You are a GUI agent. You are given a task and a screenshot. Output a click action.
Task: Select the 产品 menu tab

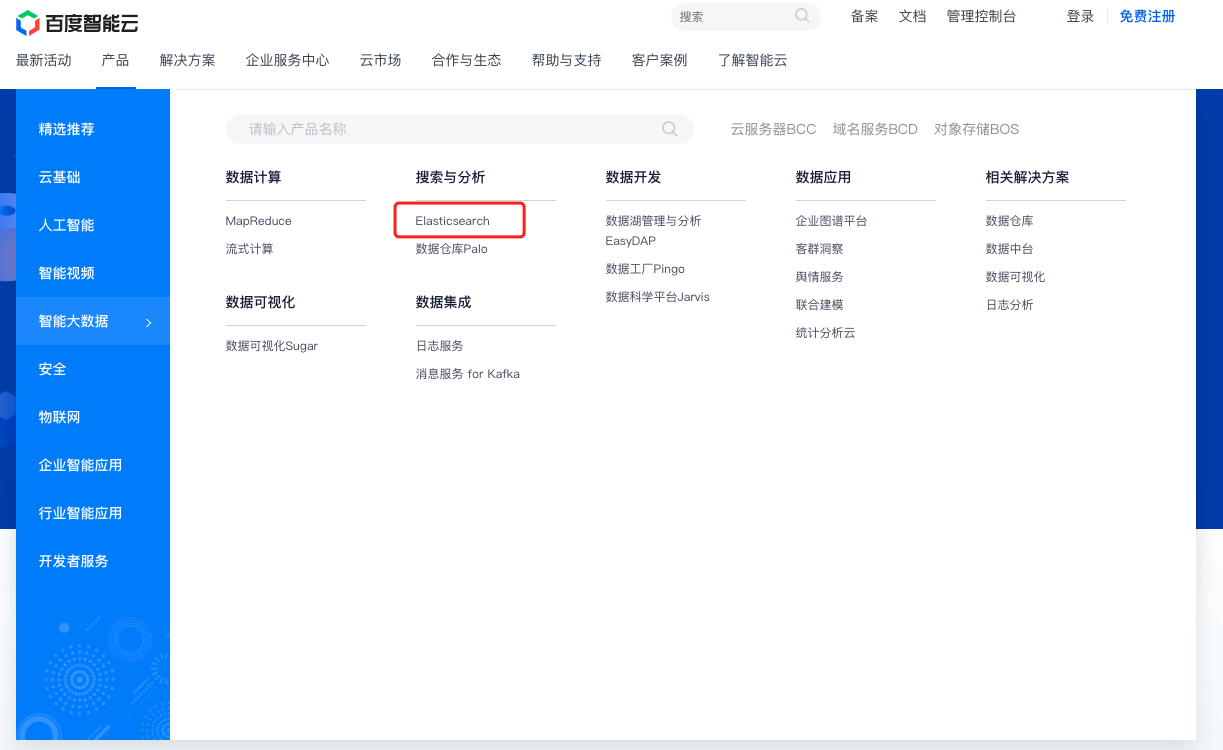(115, 60)
